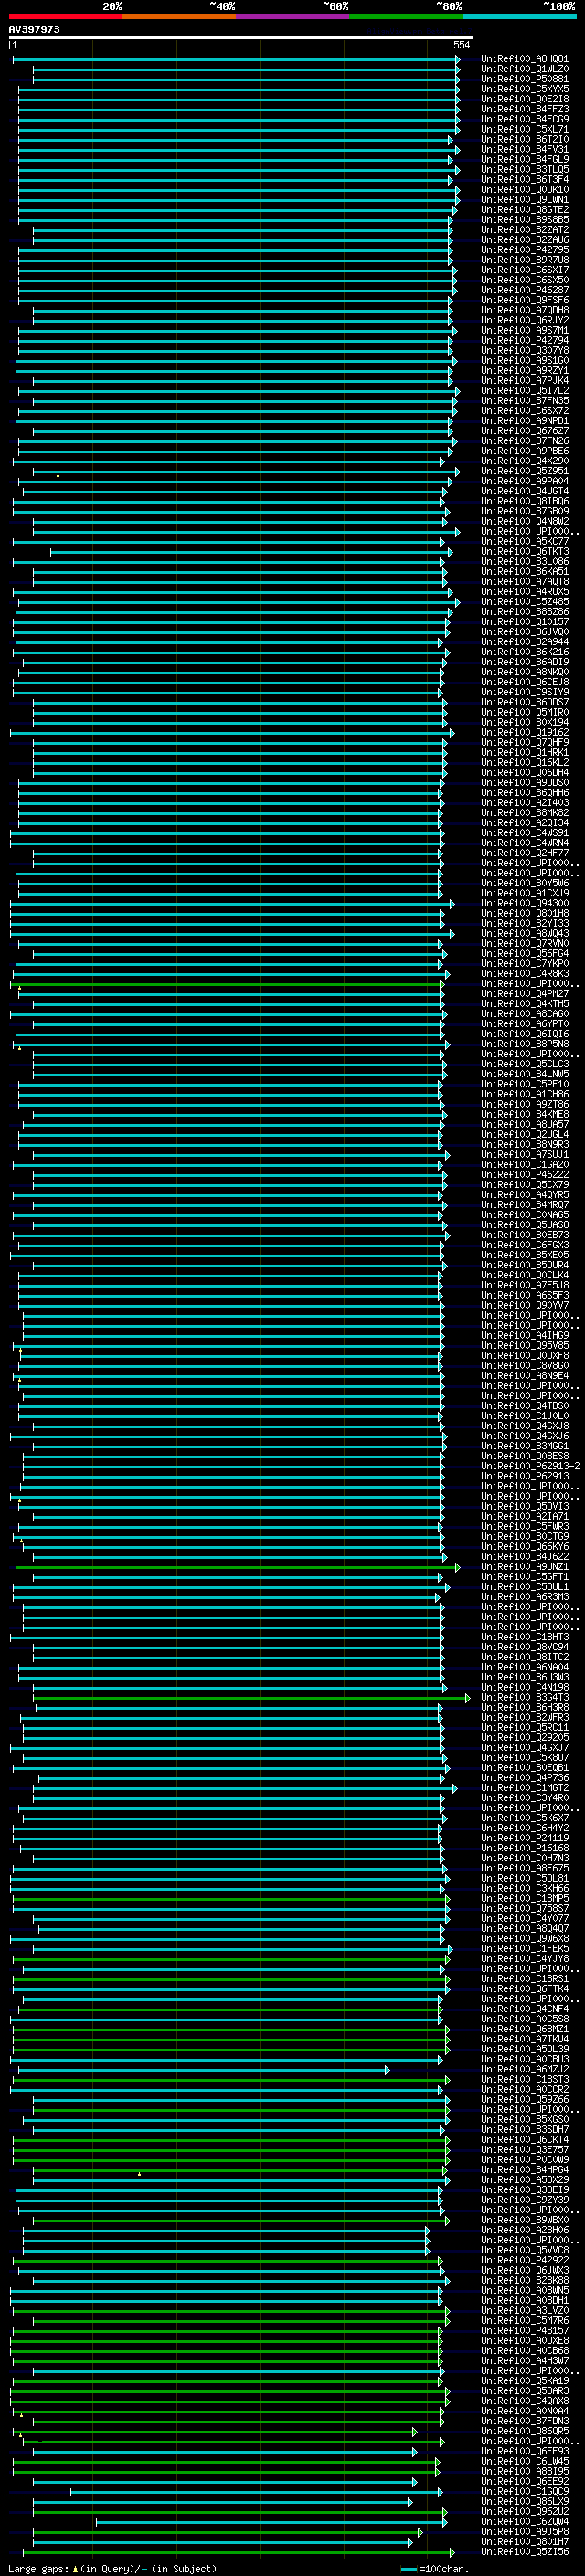This screenshot has height=2576, width=585.
Task: Click the UniRef100_Q5DVI3 hit label
Action: coord(524,1506)
